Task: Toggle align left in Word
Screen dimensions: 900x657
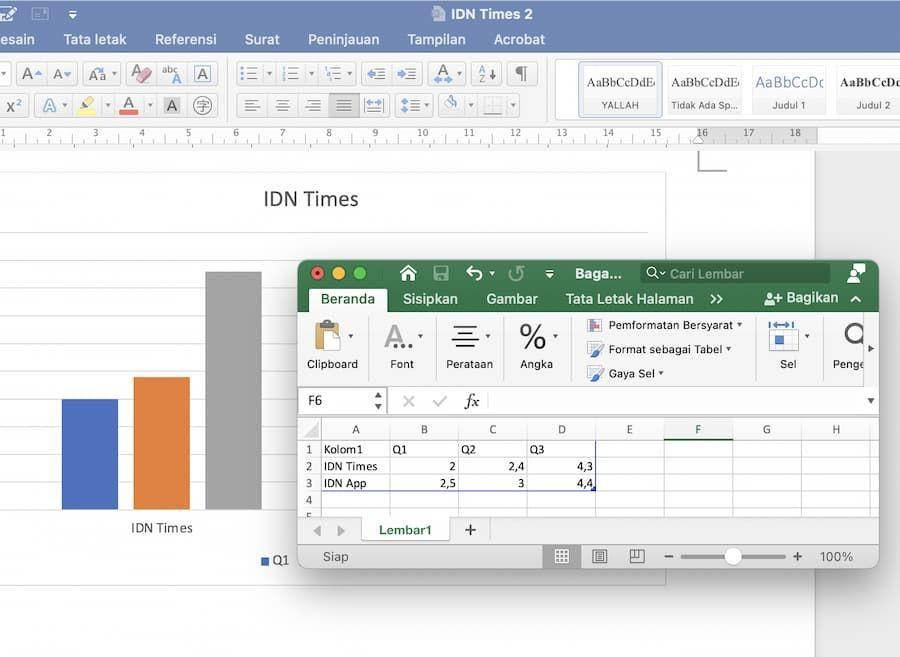Action: tap(251, 106)
